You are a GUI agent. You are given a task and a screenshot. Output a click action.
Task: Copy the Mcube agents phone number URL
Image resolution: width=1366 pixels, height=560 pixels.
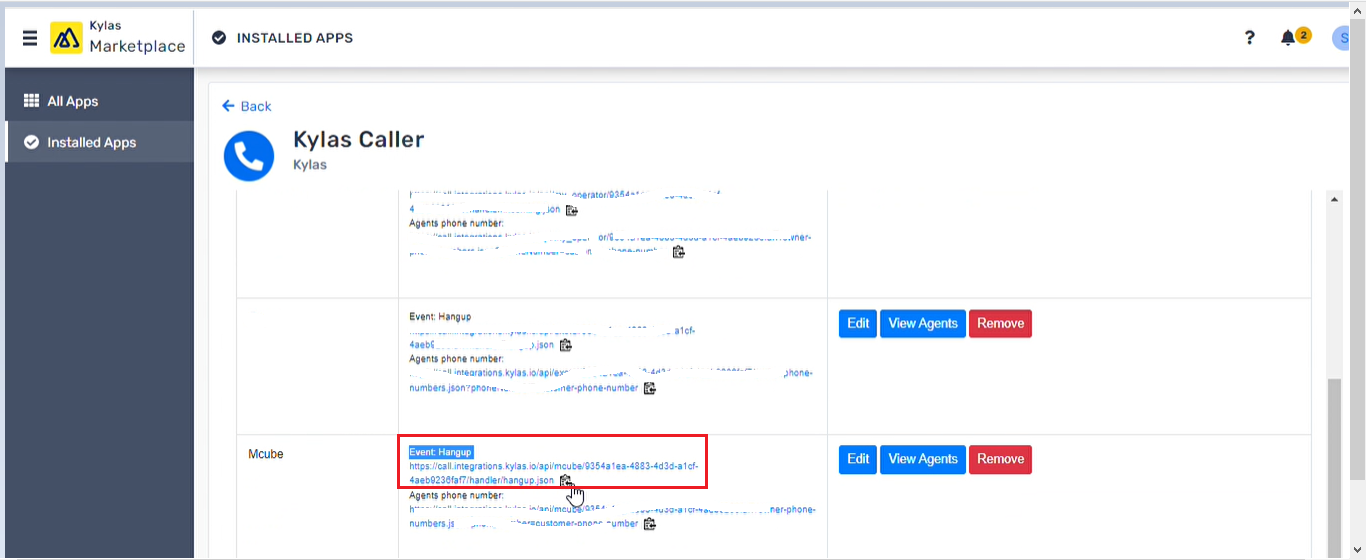pos(650,524)
